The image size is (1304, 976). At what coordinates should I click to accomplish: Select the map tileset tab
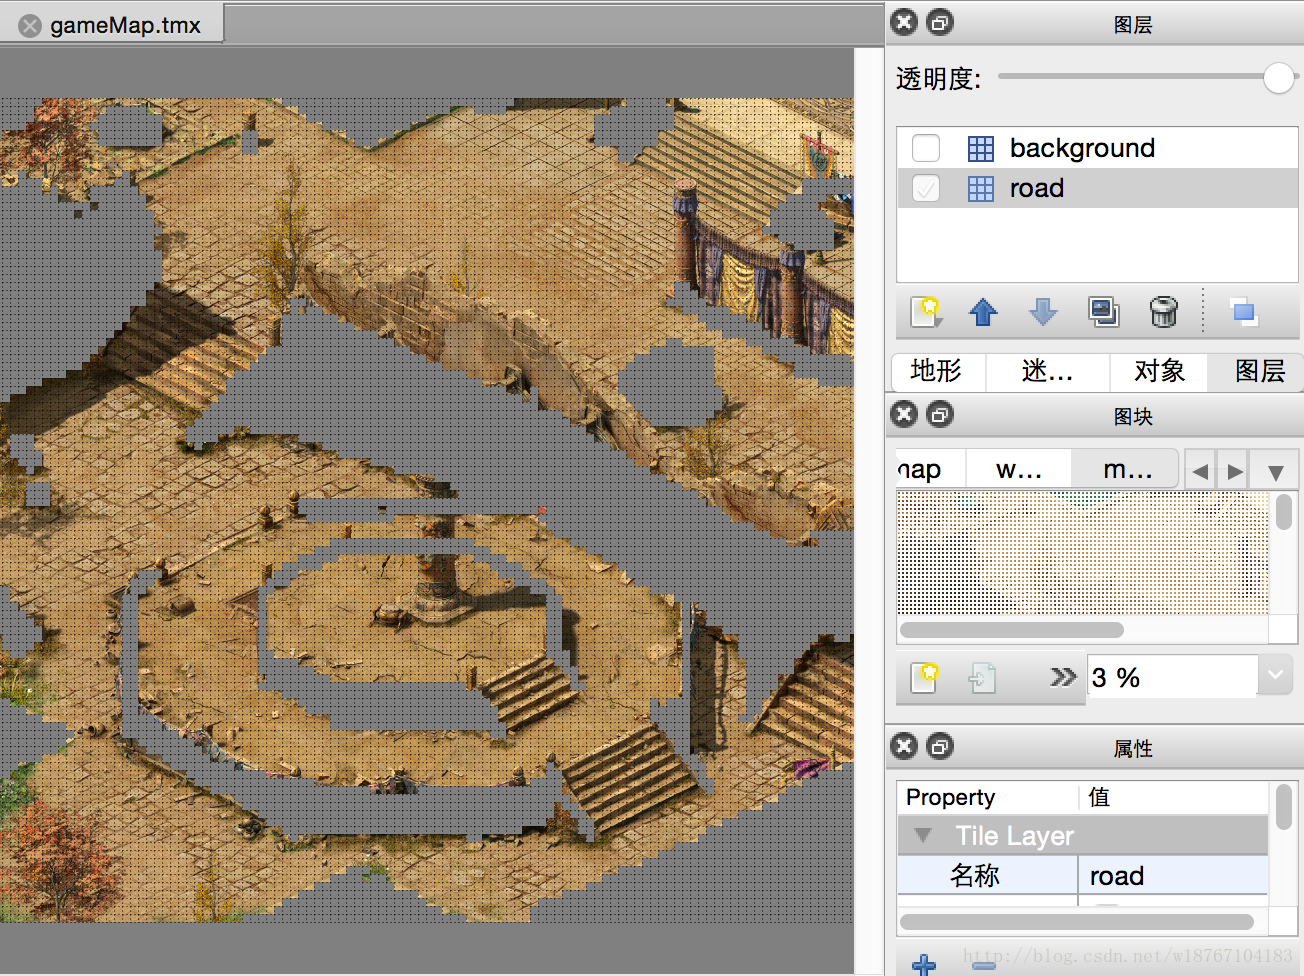931,469
